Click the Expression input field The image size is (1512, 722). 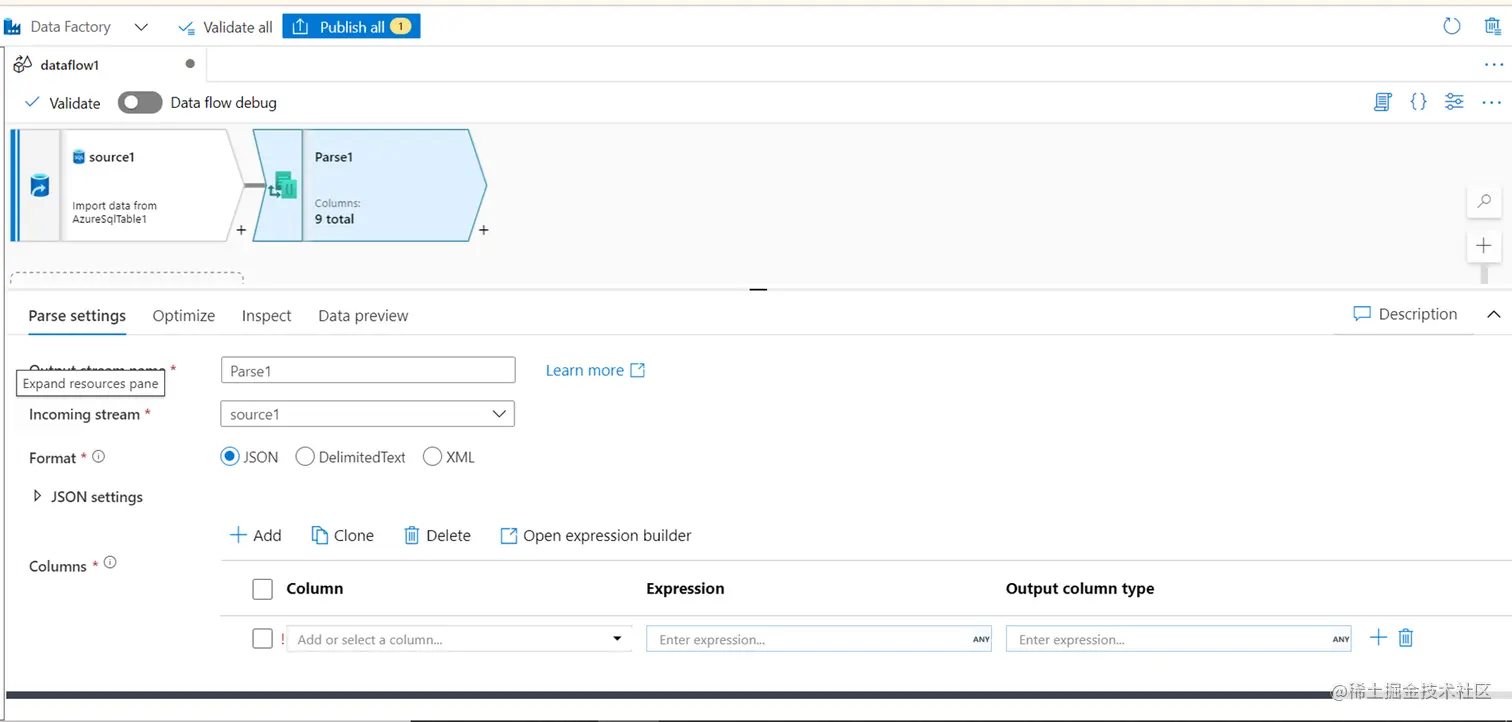819,639
